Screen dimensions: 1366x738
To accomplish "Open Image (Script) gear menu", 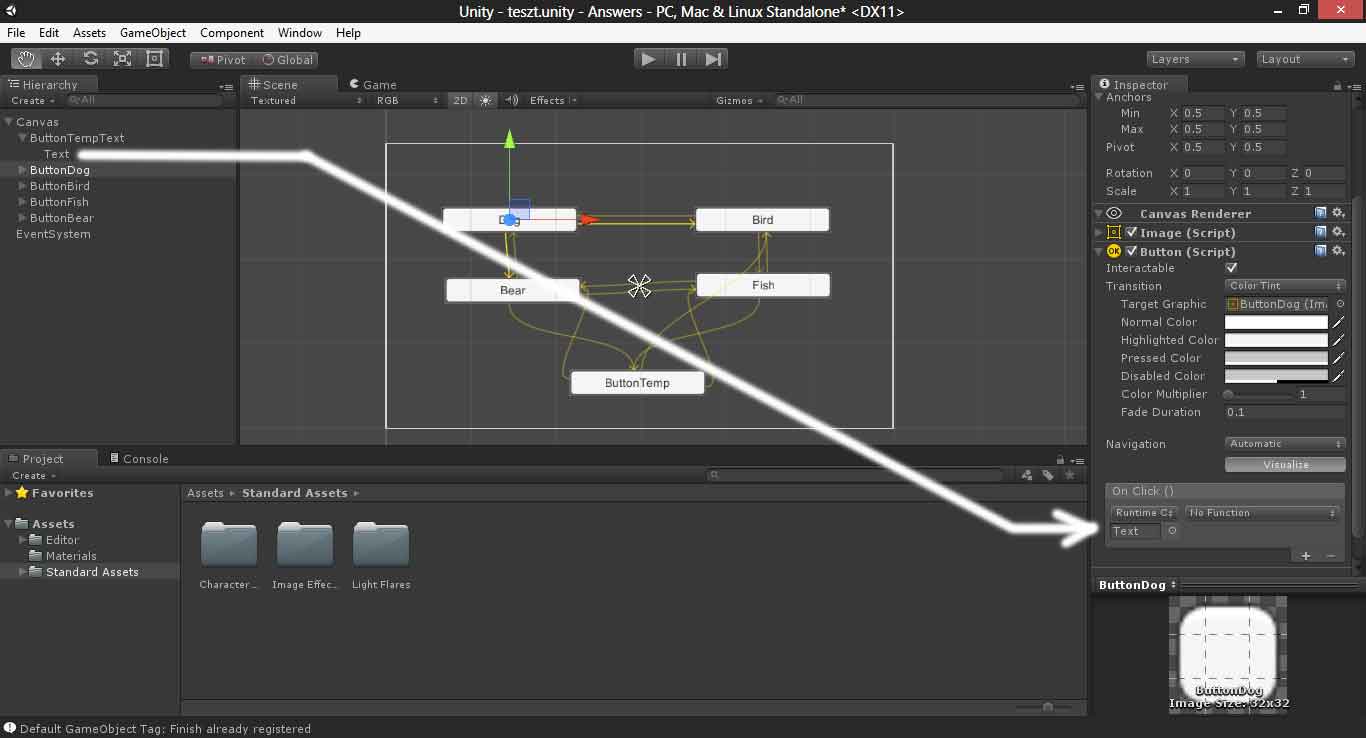I will click(x=1338, y=232).
